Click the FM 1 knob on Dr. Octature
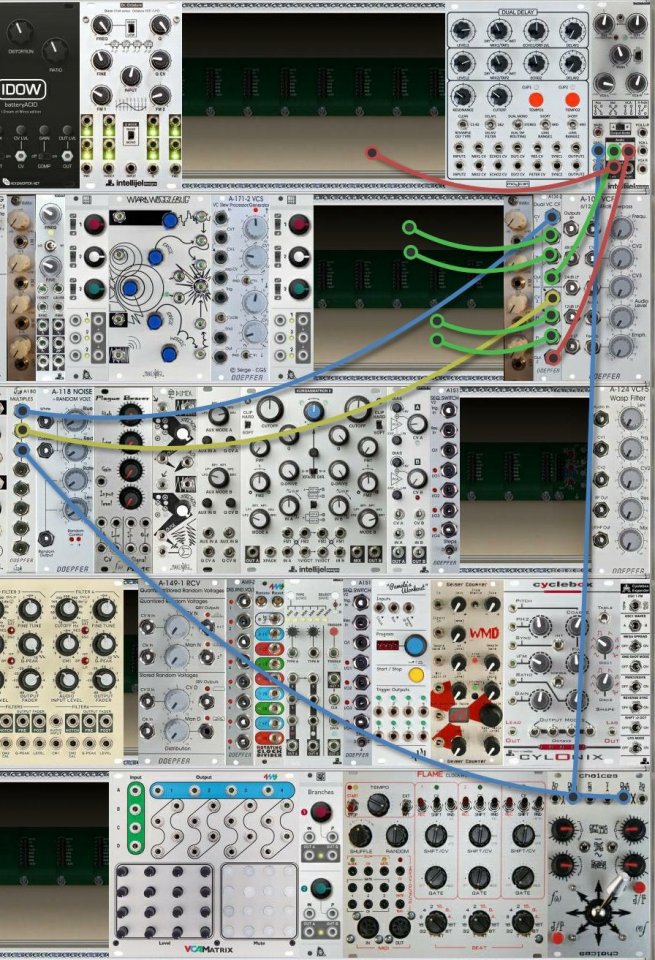The height and width of the screenshot is (960, 655). click(102, 96)
